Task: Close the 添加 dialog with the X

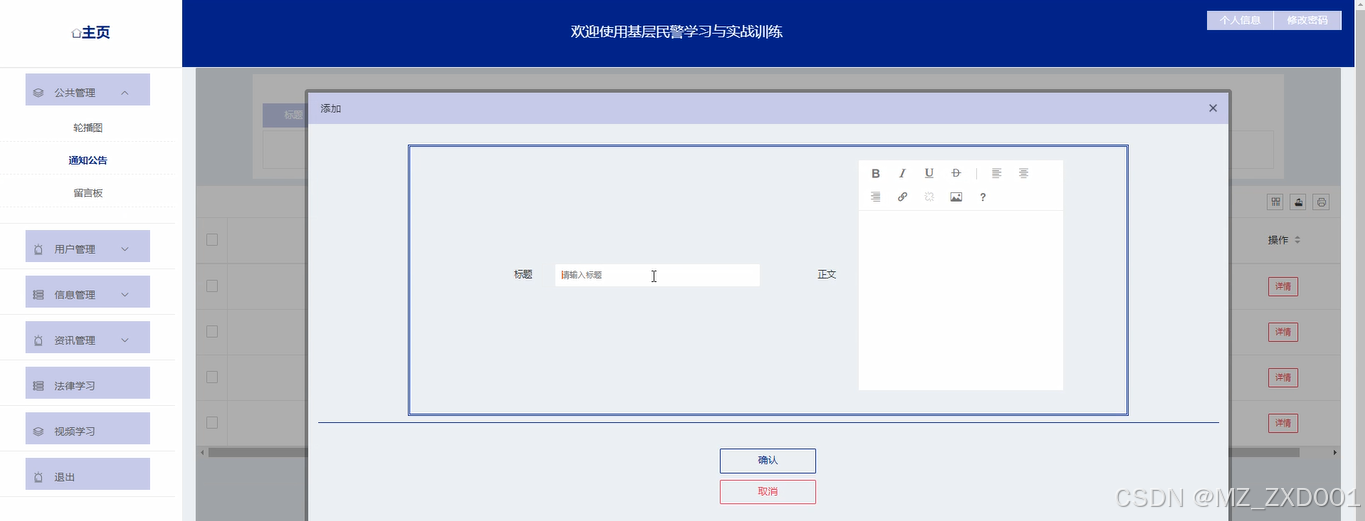Action: tap(1213, 108)
